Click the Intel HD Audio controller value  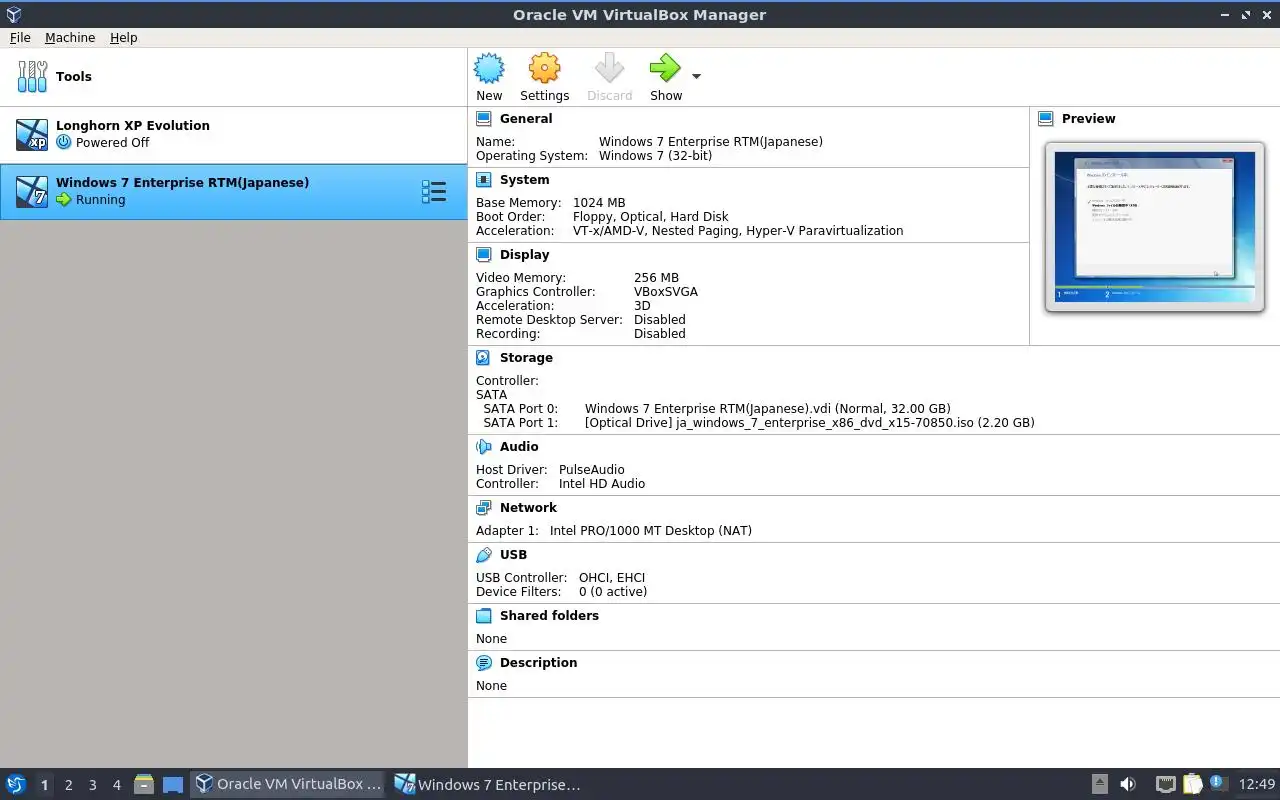coord(602,484)
